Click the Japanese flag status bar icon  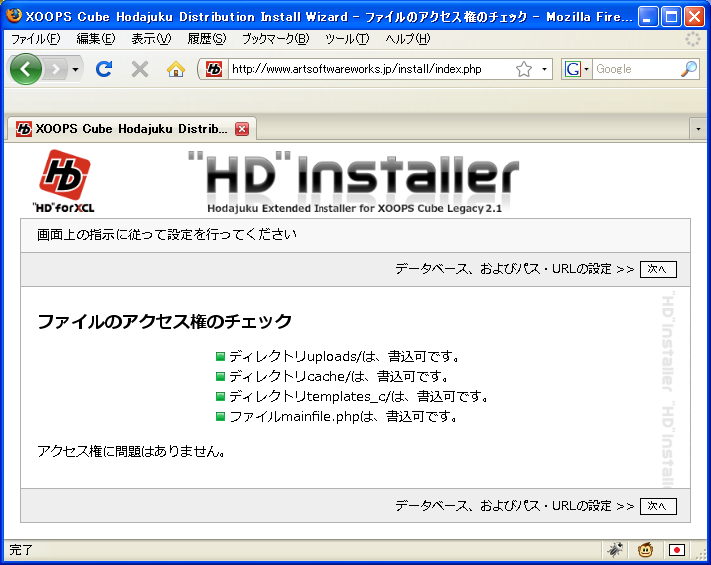pyautogui.click(x=677, y=549)
